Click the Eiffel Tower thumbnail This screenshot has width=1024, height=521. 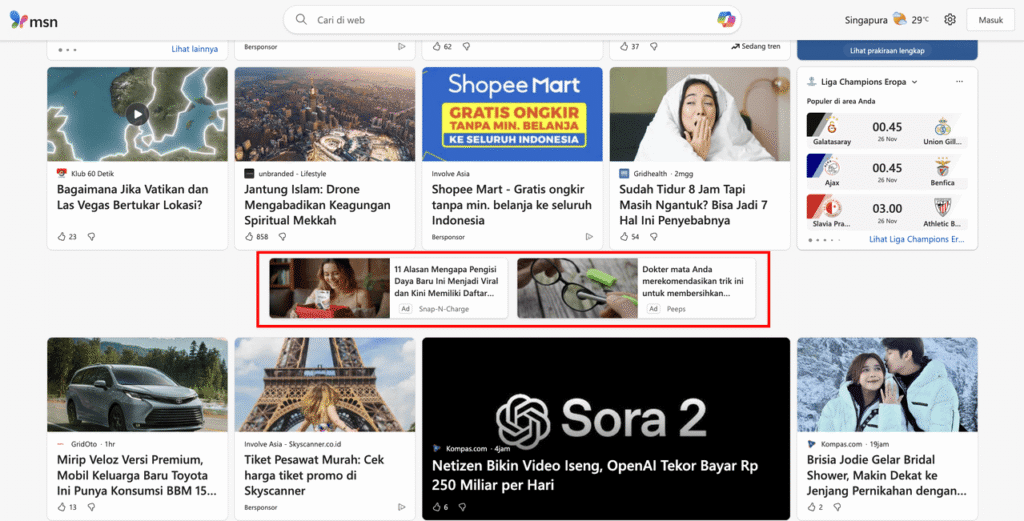tap(325, 385)
